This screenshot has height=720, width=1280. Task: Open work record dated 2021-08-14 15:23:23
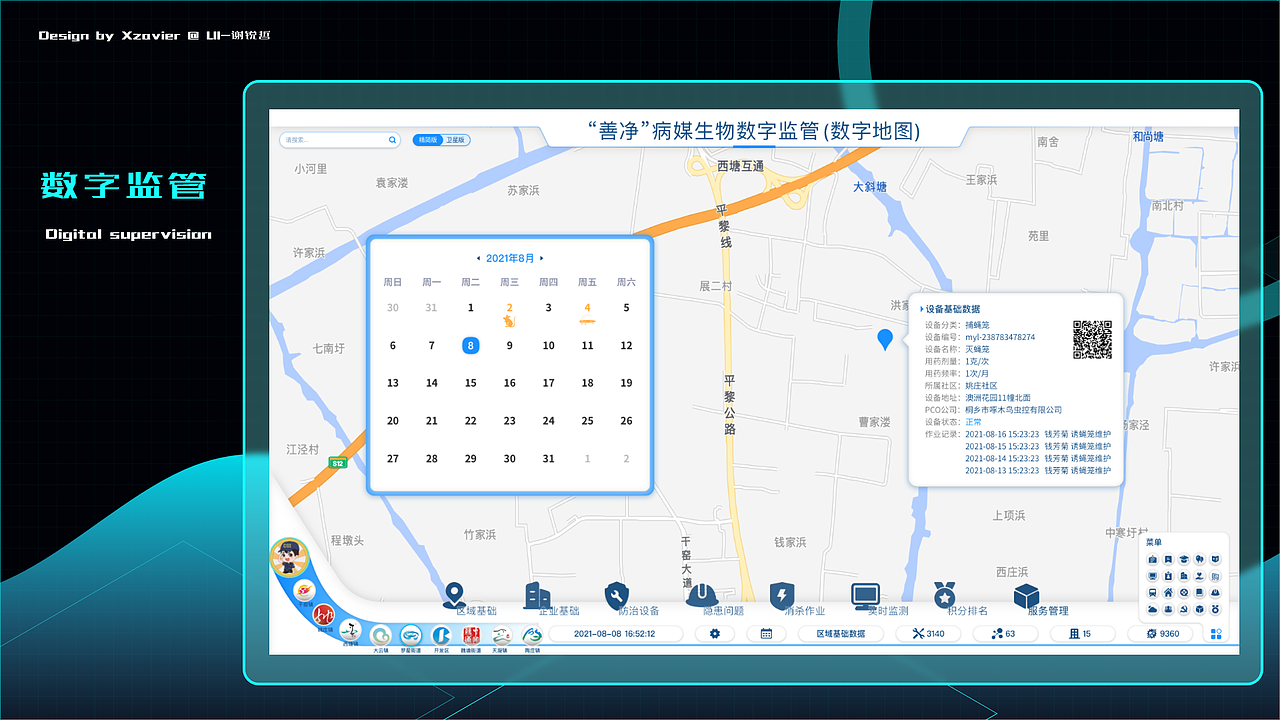pyautogui.click(x=1038, y=458)
